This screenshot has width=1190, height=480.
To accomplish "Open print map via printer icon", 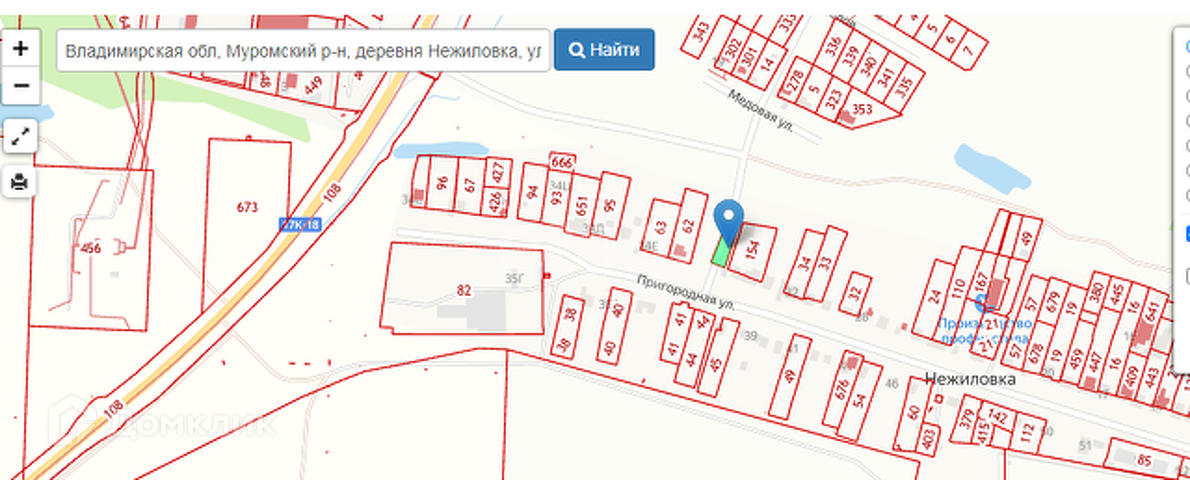I will 20,181.
